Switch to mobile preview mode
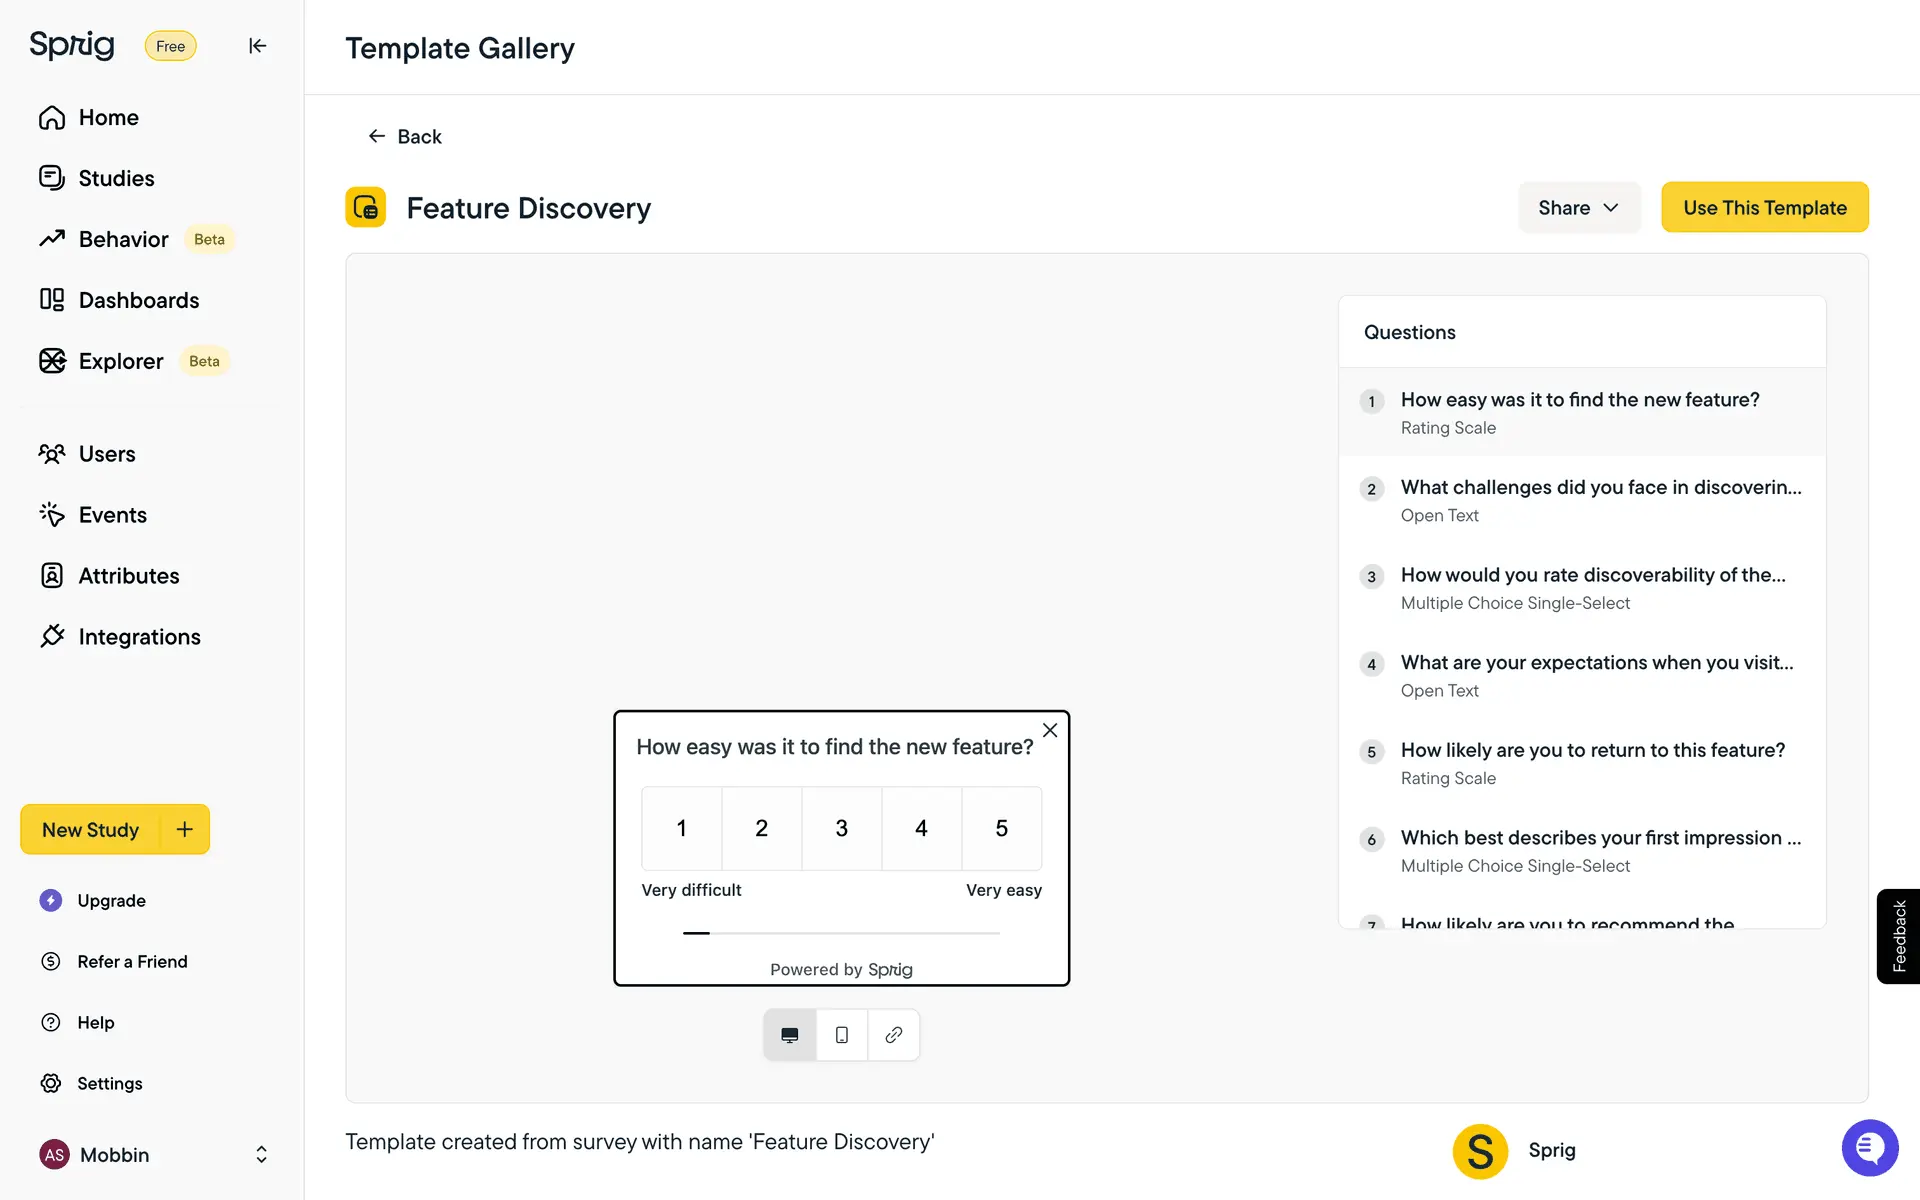This screenshot has height=1200, width=1920. tap(842, 1035)
